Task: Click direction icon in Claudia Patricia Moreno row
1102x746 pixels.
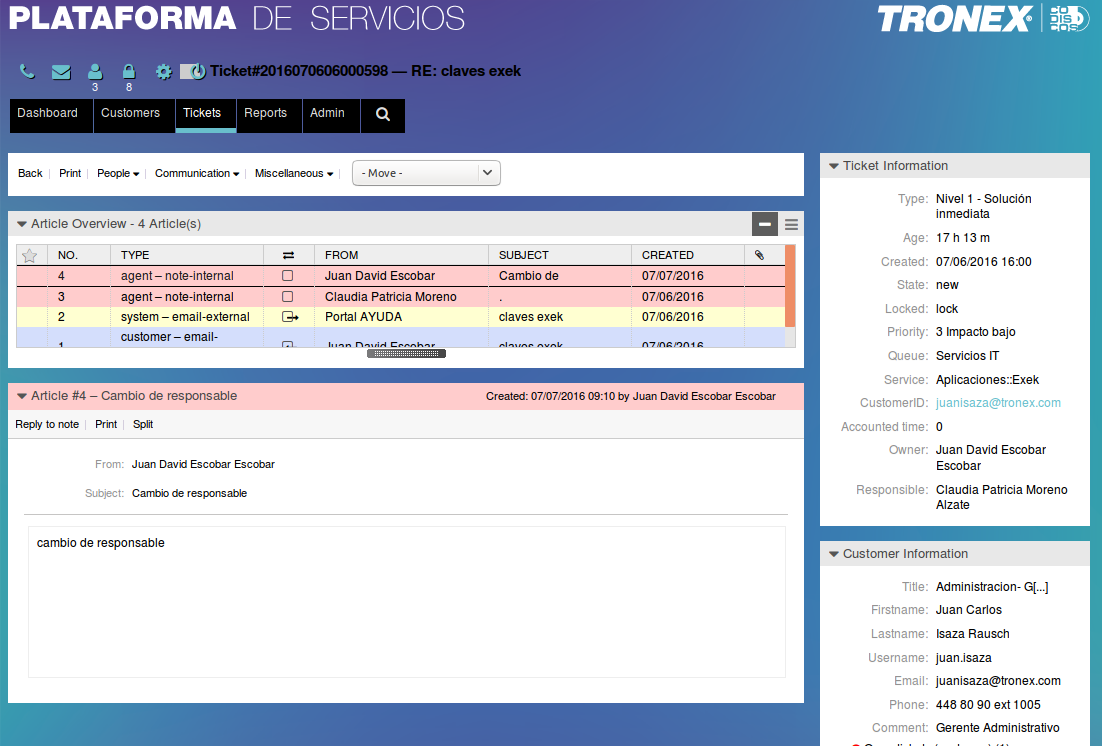Action: pyautogui.click(x=287, y=297)
